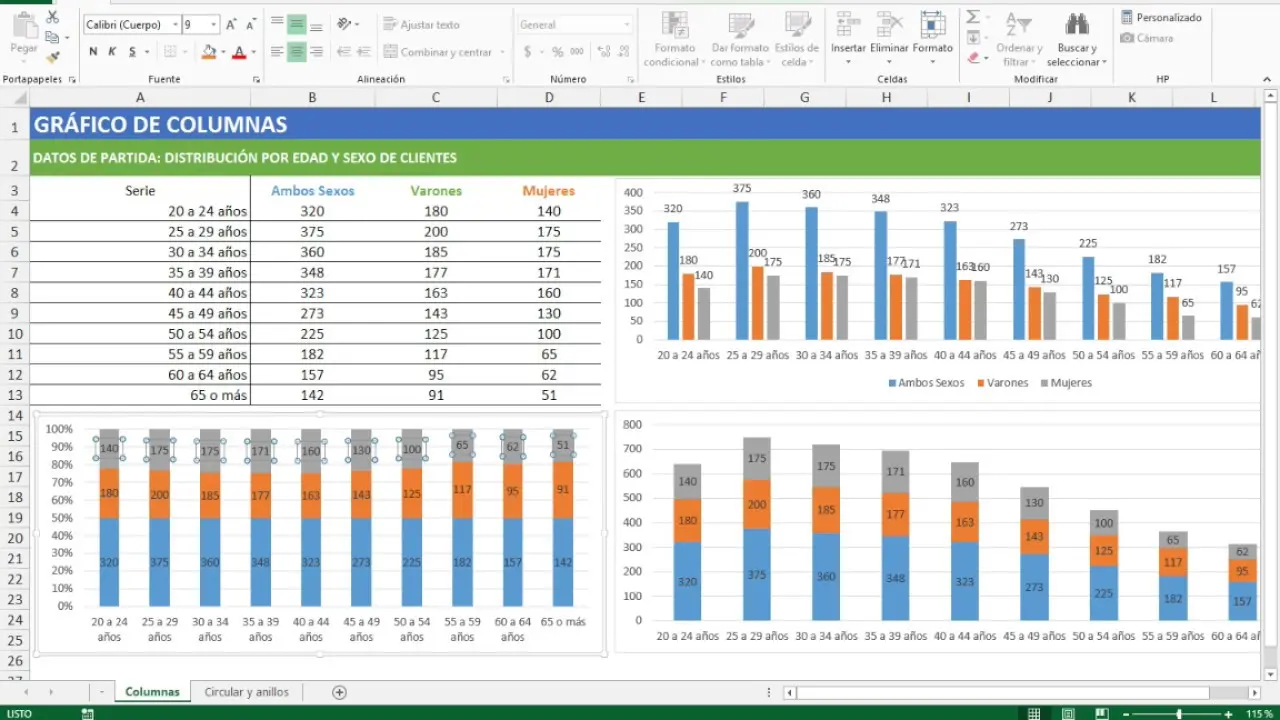Screen dimensions: 1280x720
Task: Switch to the Circular y anillos sheet tab
Action: pos(246,691)
